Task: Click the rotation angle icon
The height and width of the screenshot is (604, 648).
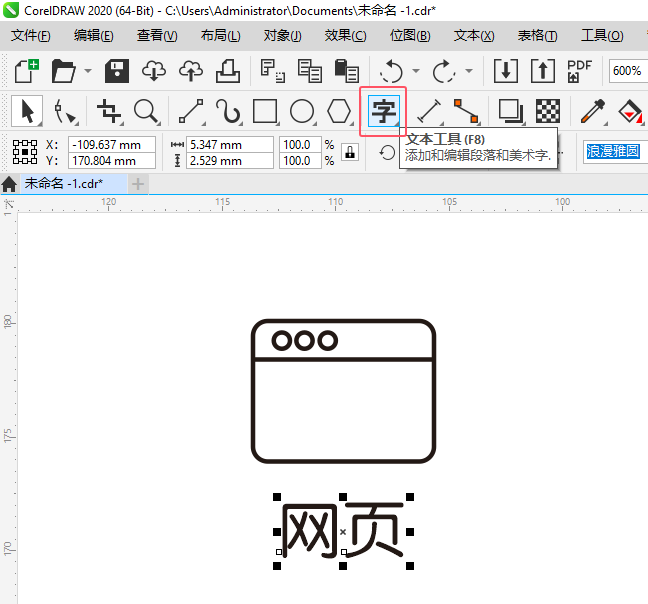Action: tap(387, 153)
